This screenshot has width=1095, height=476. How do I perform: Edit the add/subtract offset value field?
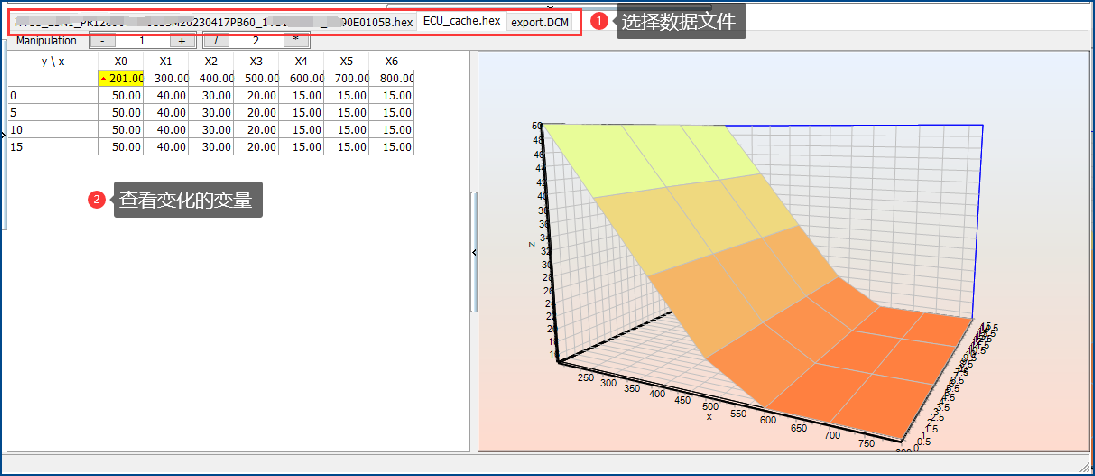(142, 40)
